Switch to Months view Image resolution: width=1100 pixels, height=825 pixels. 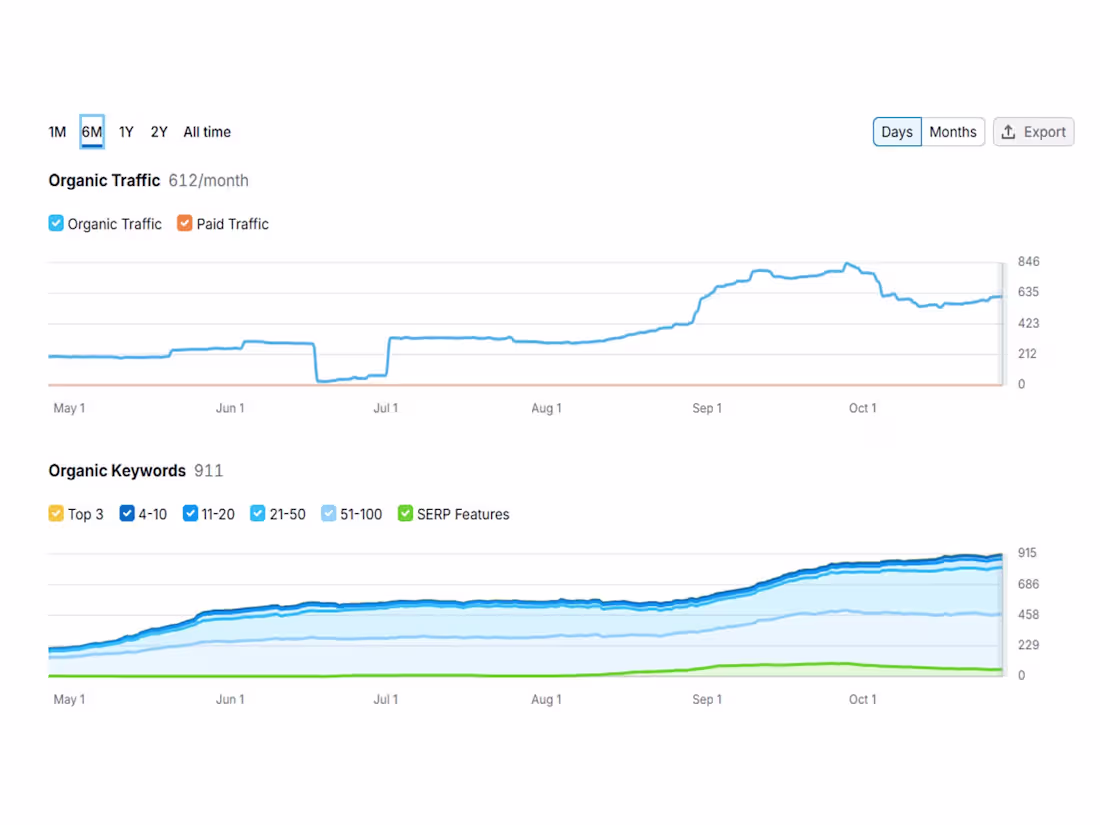coord(953,132)
